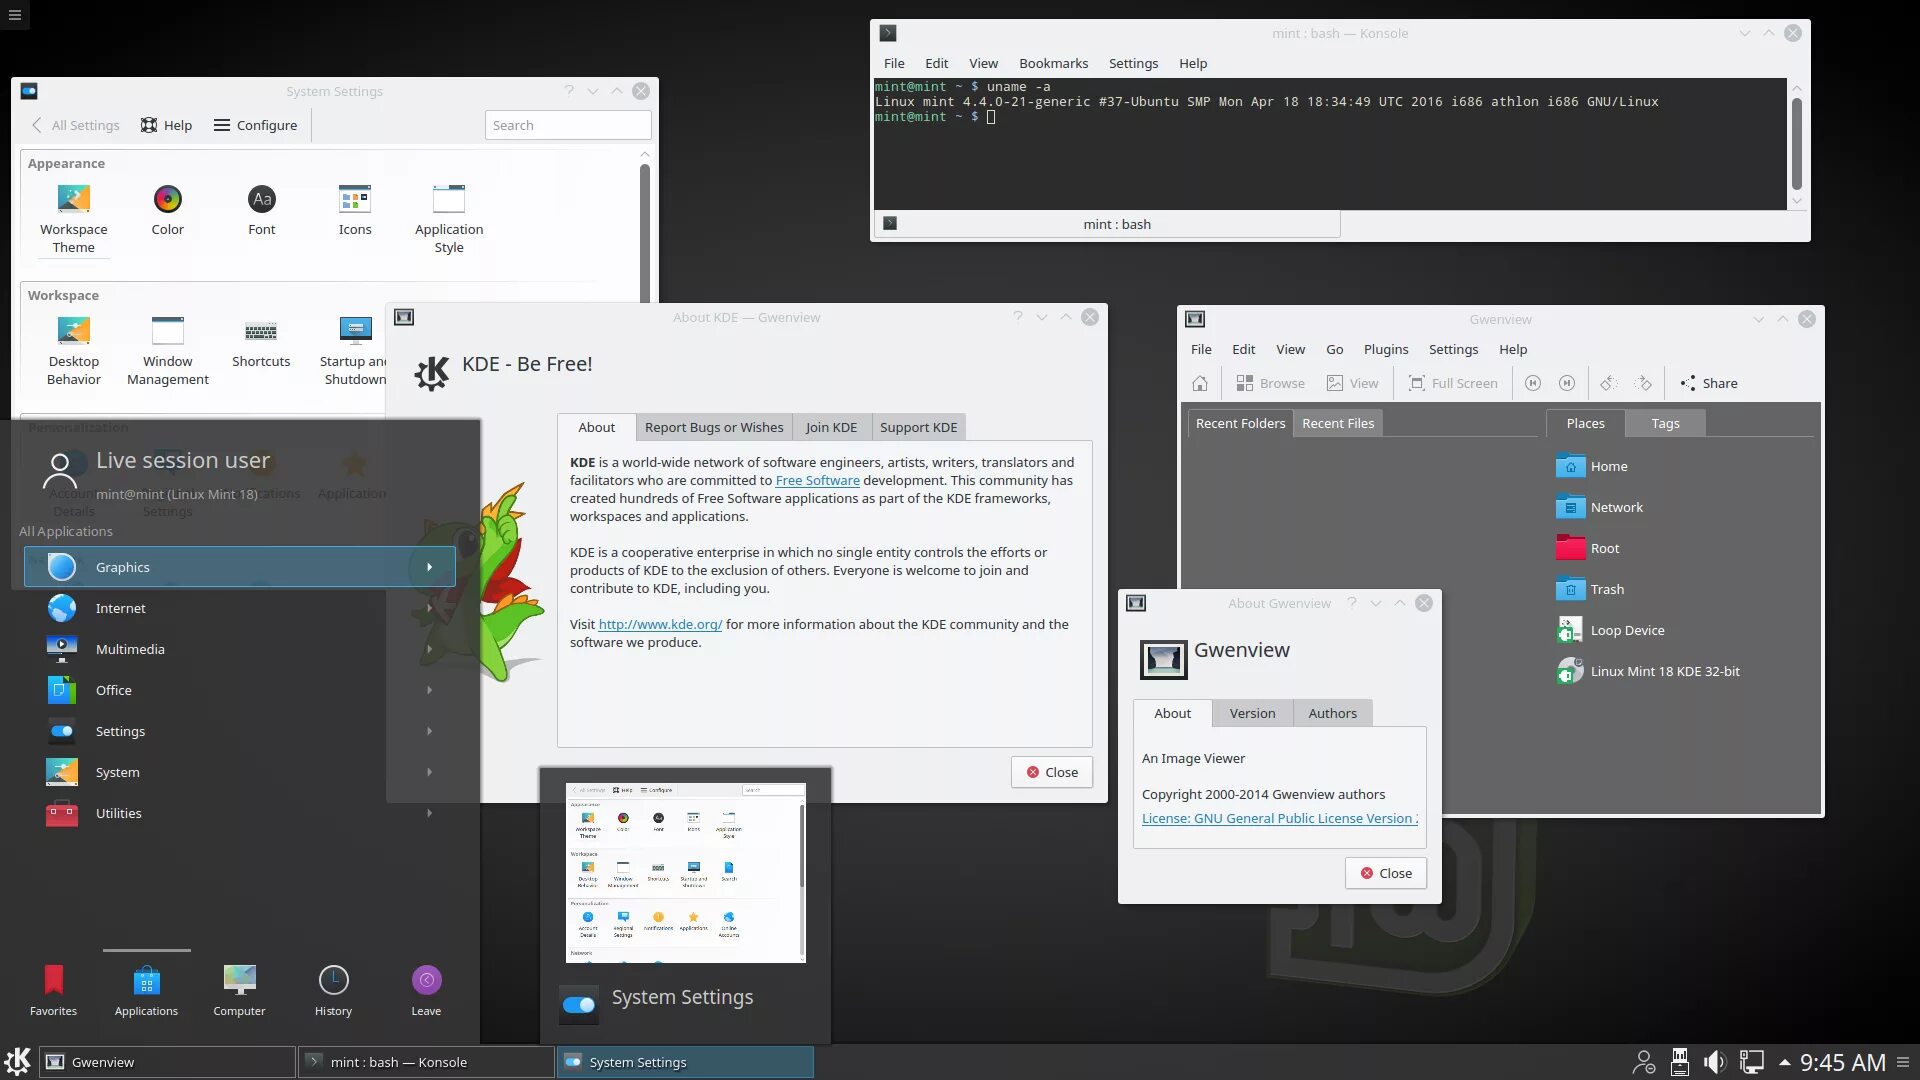The height and width of the screenshot is (1080, 1920).
Task: Open Gwenview Plugins menu
Action: pos(1385,349)
